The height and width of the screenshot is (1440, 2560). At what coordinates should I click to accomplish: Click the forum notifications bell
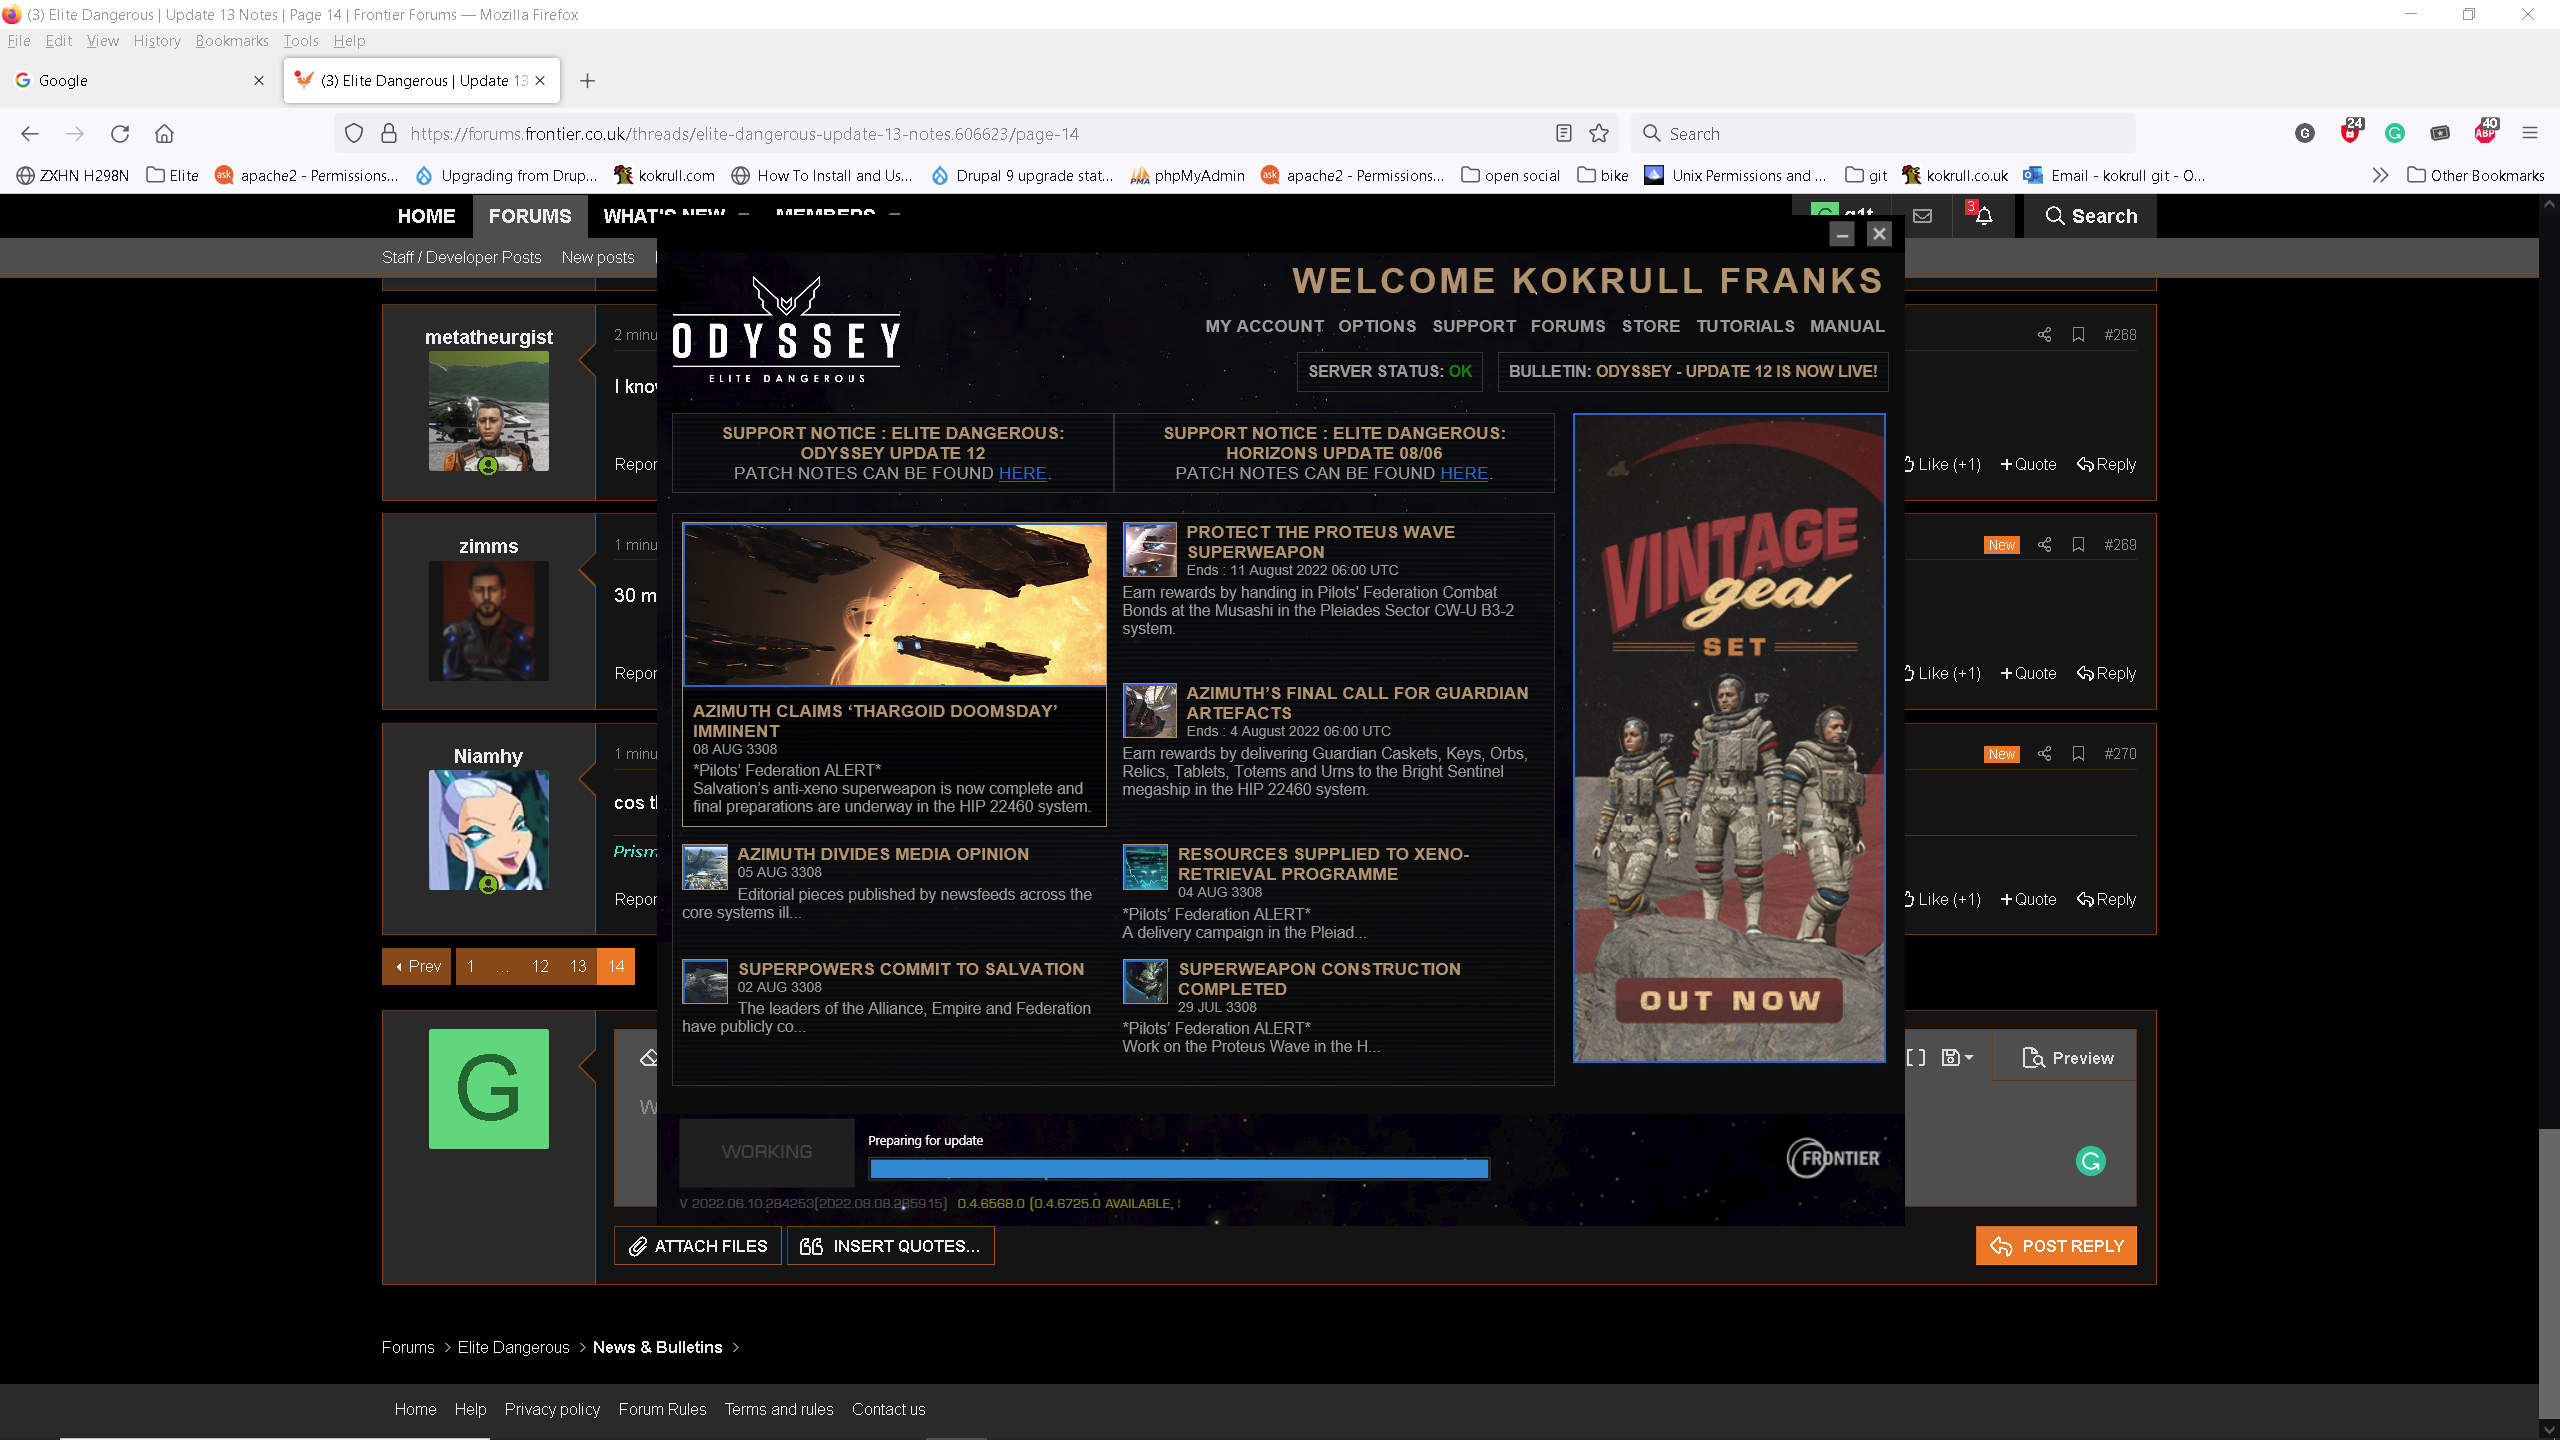[1984, 215]
